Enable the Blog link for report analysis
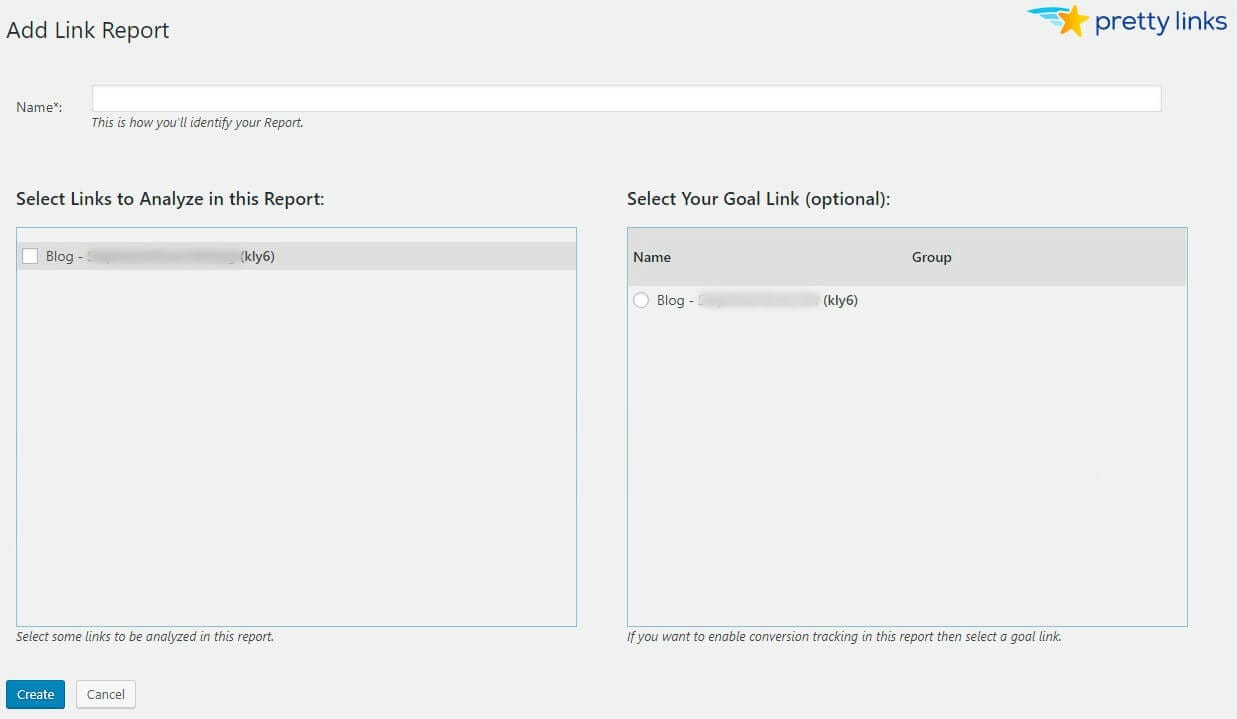The image size is (1237, 719). click(x=30, y=256)
